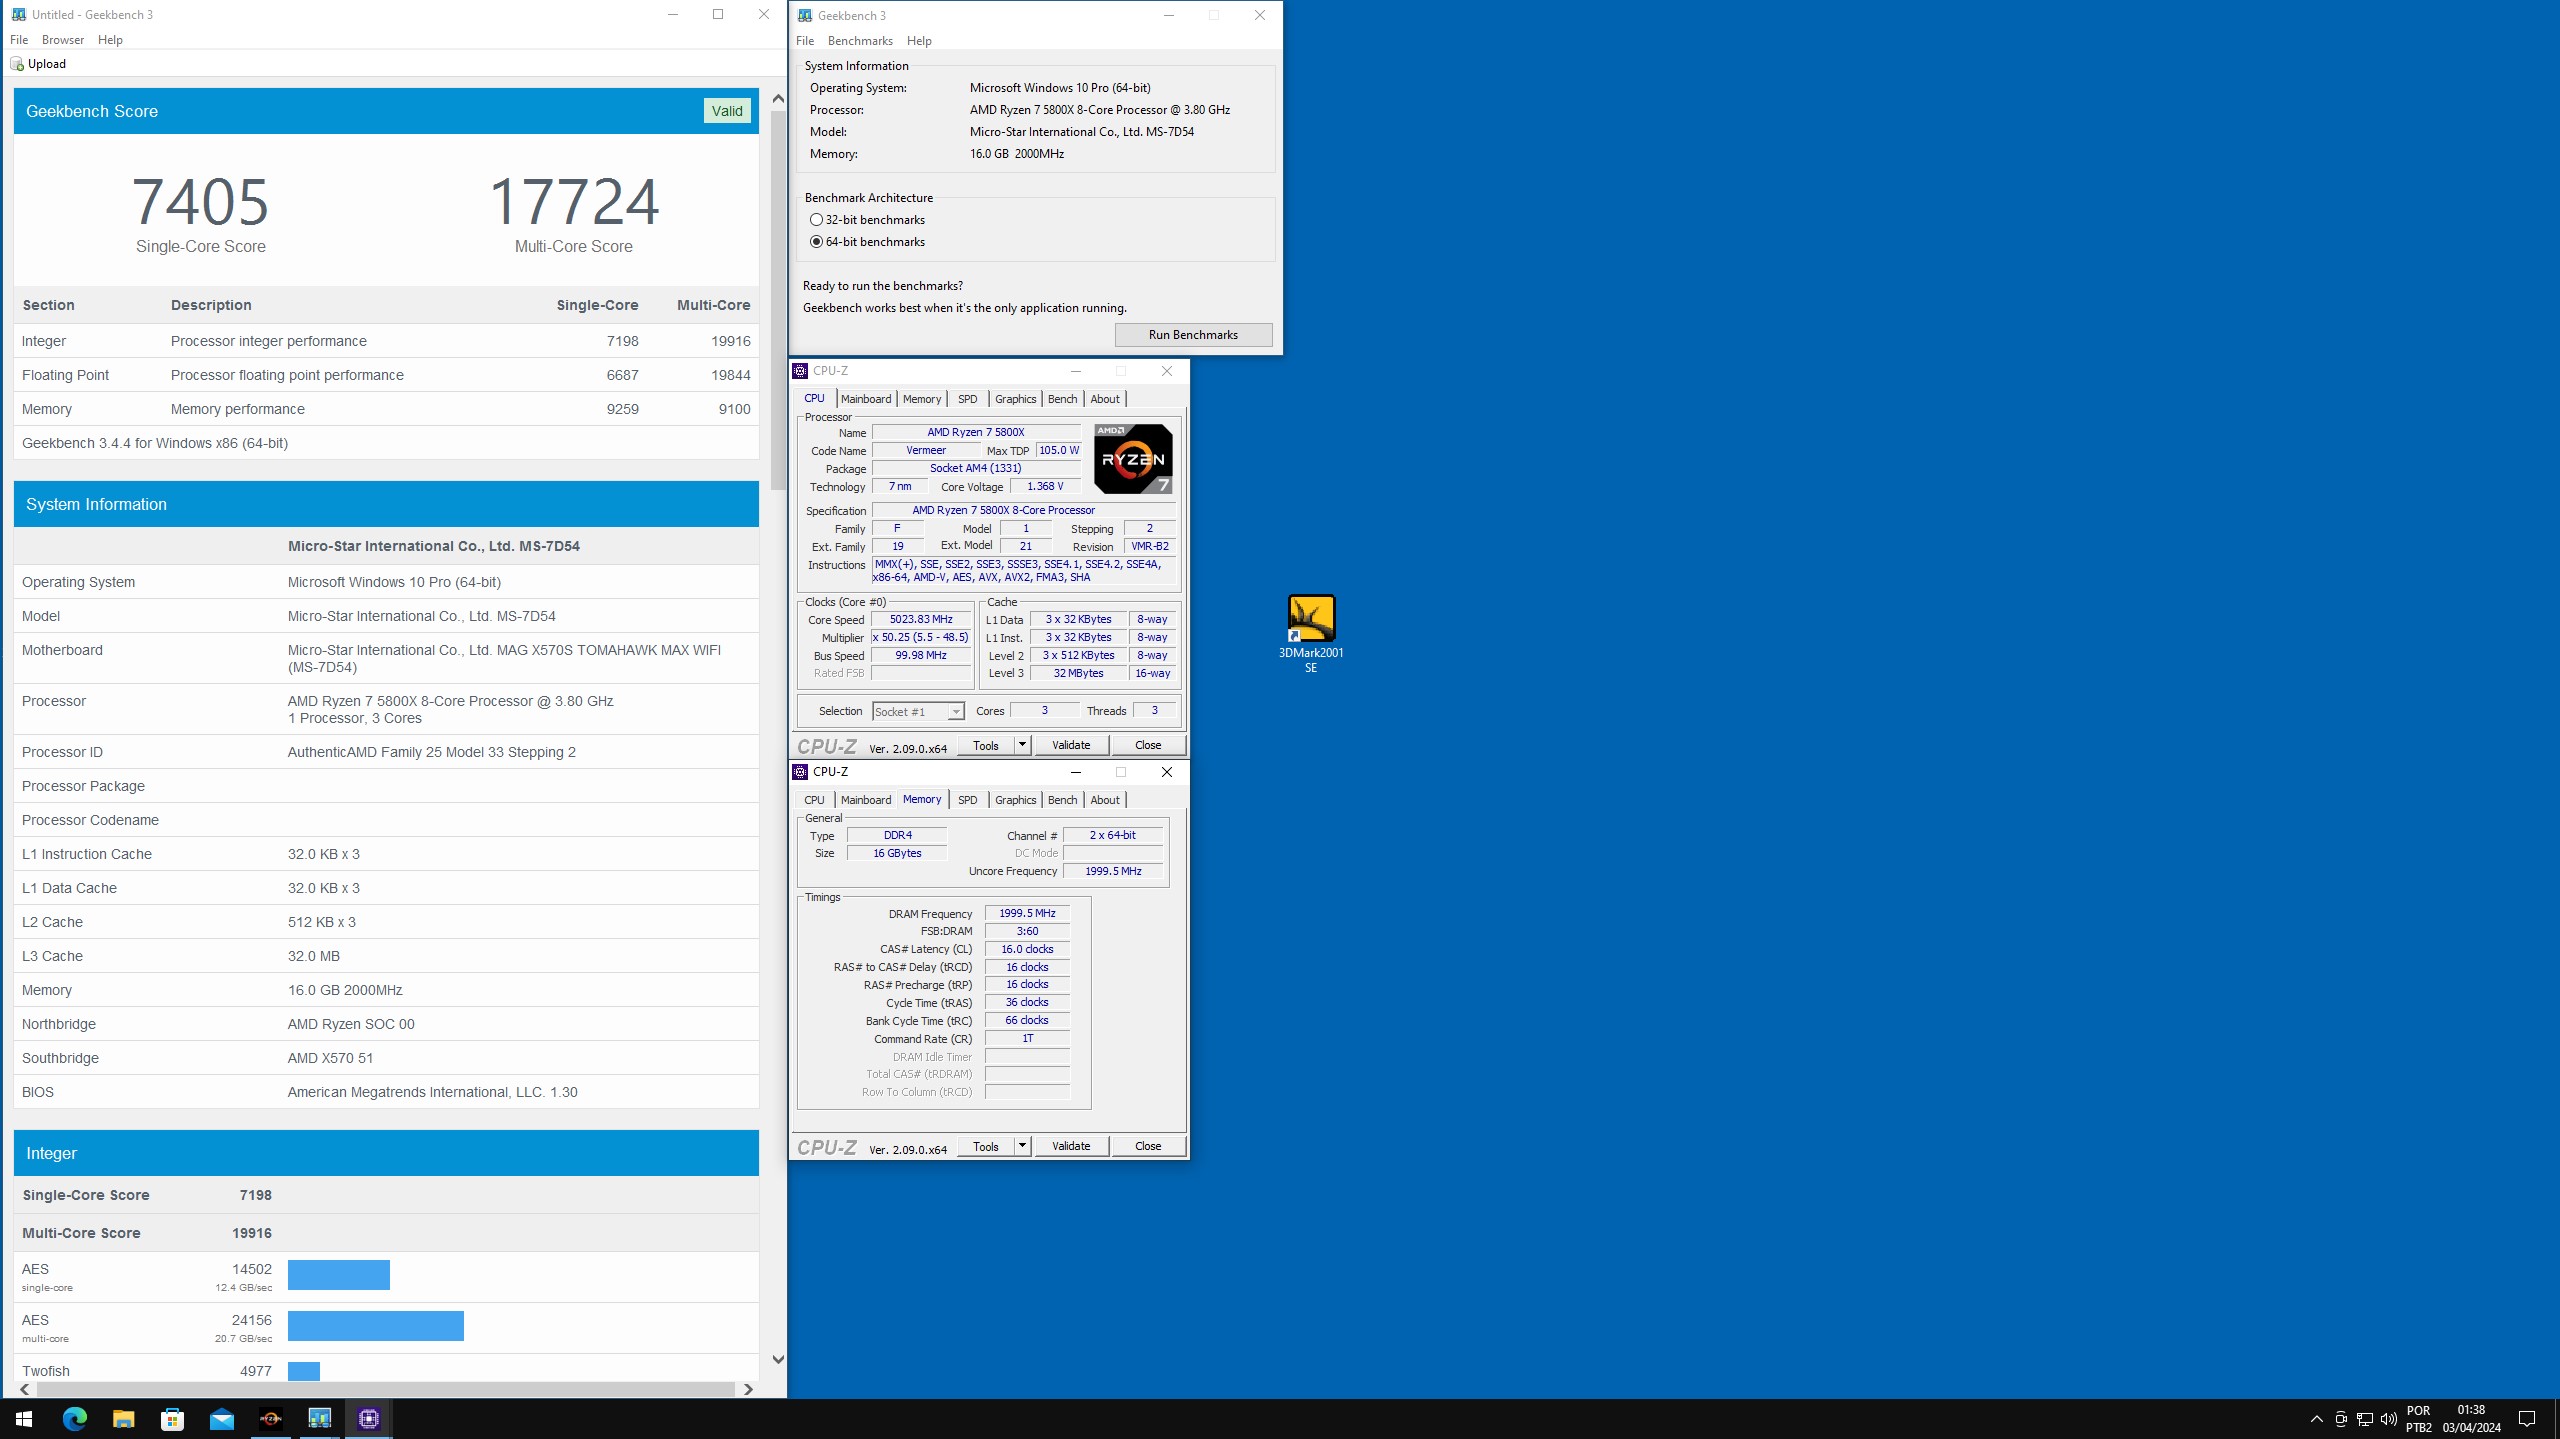Click Validate in lower CPU-Z window
2560x1439 pixels.
pyautogui.click(x=1070, y=1146)
